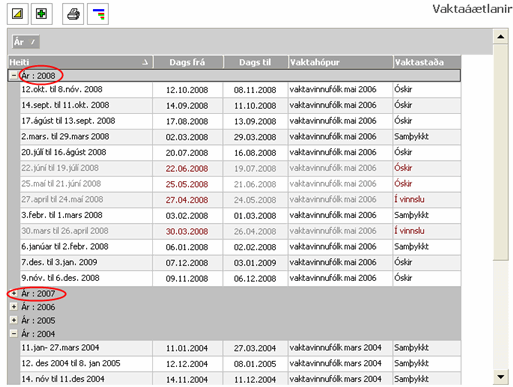Select row '2.mars. til 29.mars 2008'

(240, 137)
